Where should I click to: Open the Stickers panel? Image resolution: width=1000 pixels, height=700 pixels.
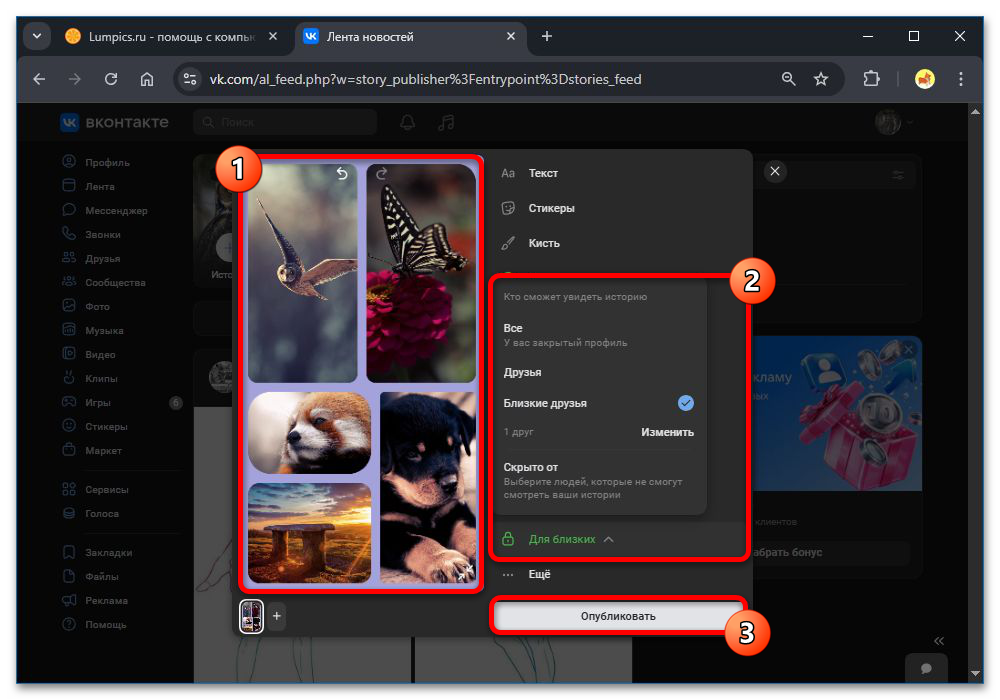tap(551, 208)
